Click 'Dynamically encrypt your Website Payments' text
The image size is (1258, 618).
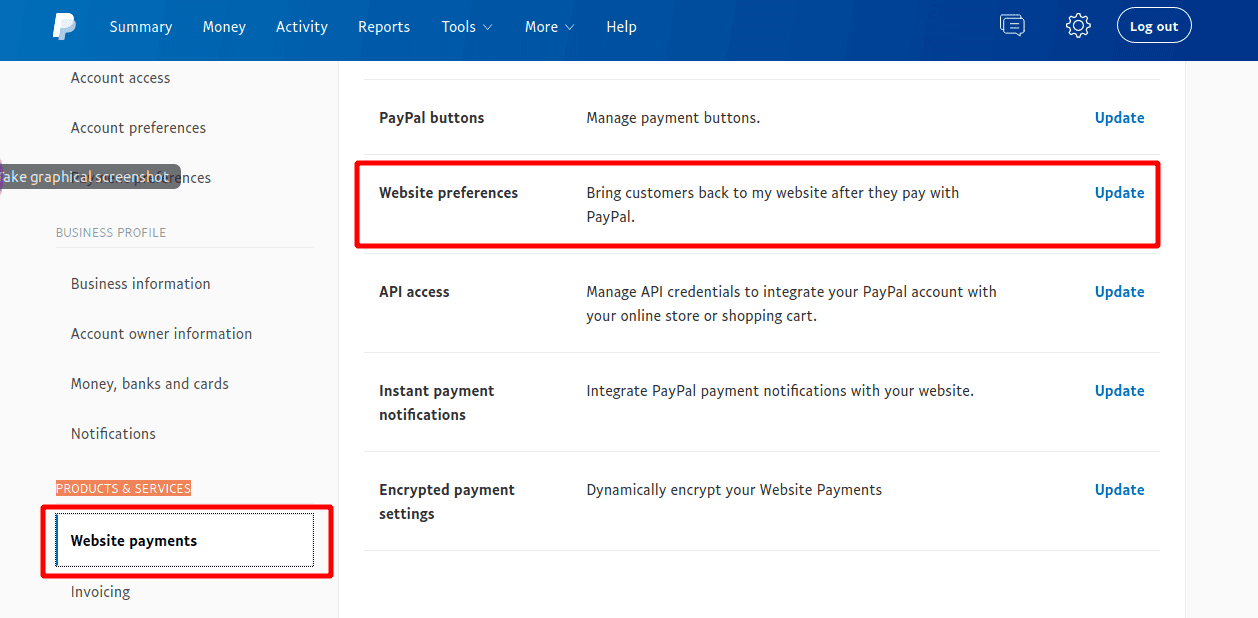(x=734, y=490)
